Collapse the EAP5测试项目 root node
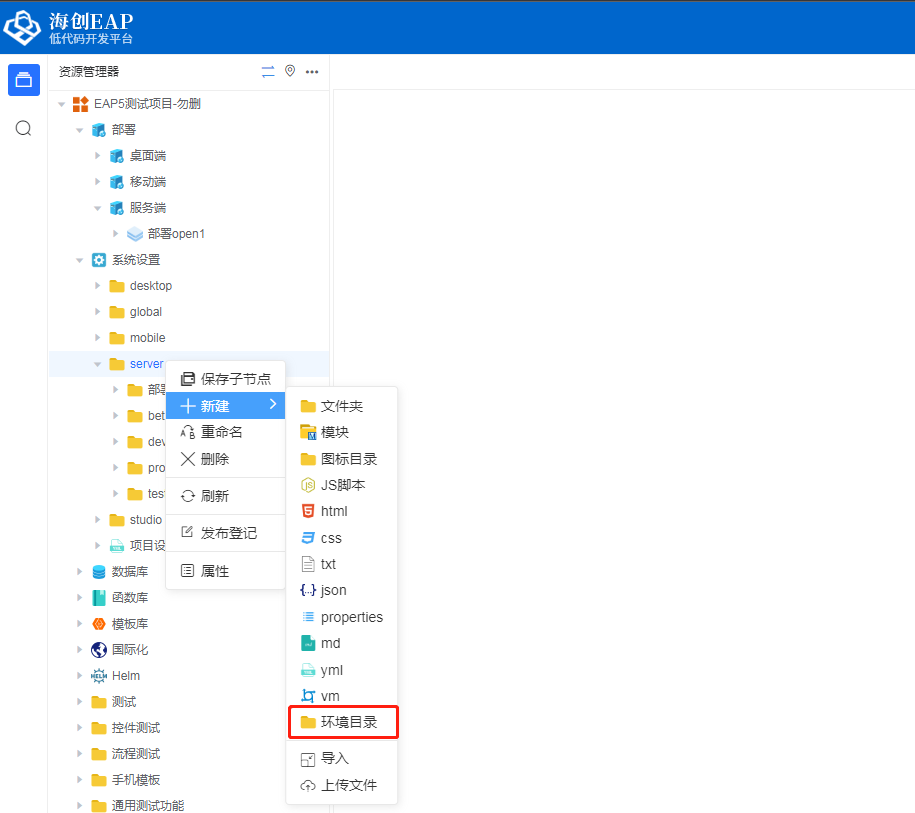Viewport: 915px width, 813px height. tap(62, 104)
